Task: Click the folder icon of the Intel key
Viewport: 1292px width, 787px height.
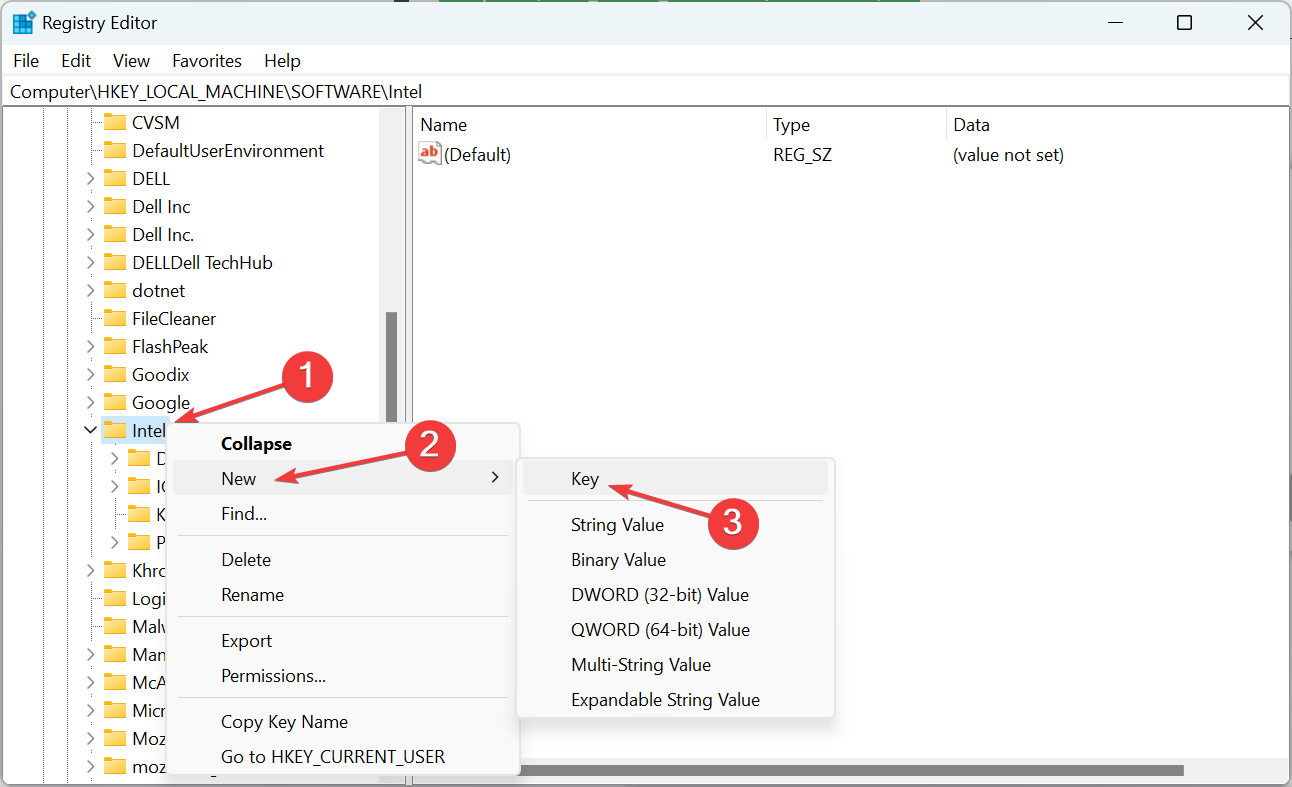Action: click(115, 430)
